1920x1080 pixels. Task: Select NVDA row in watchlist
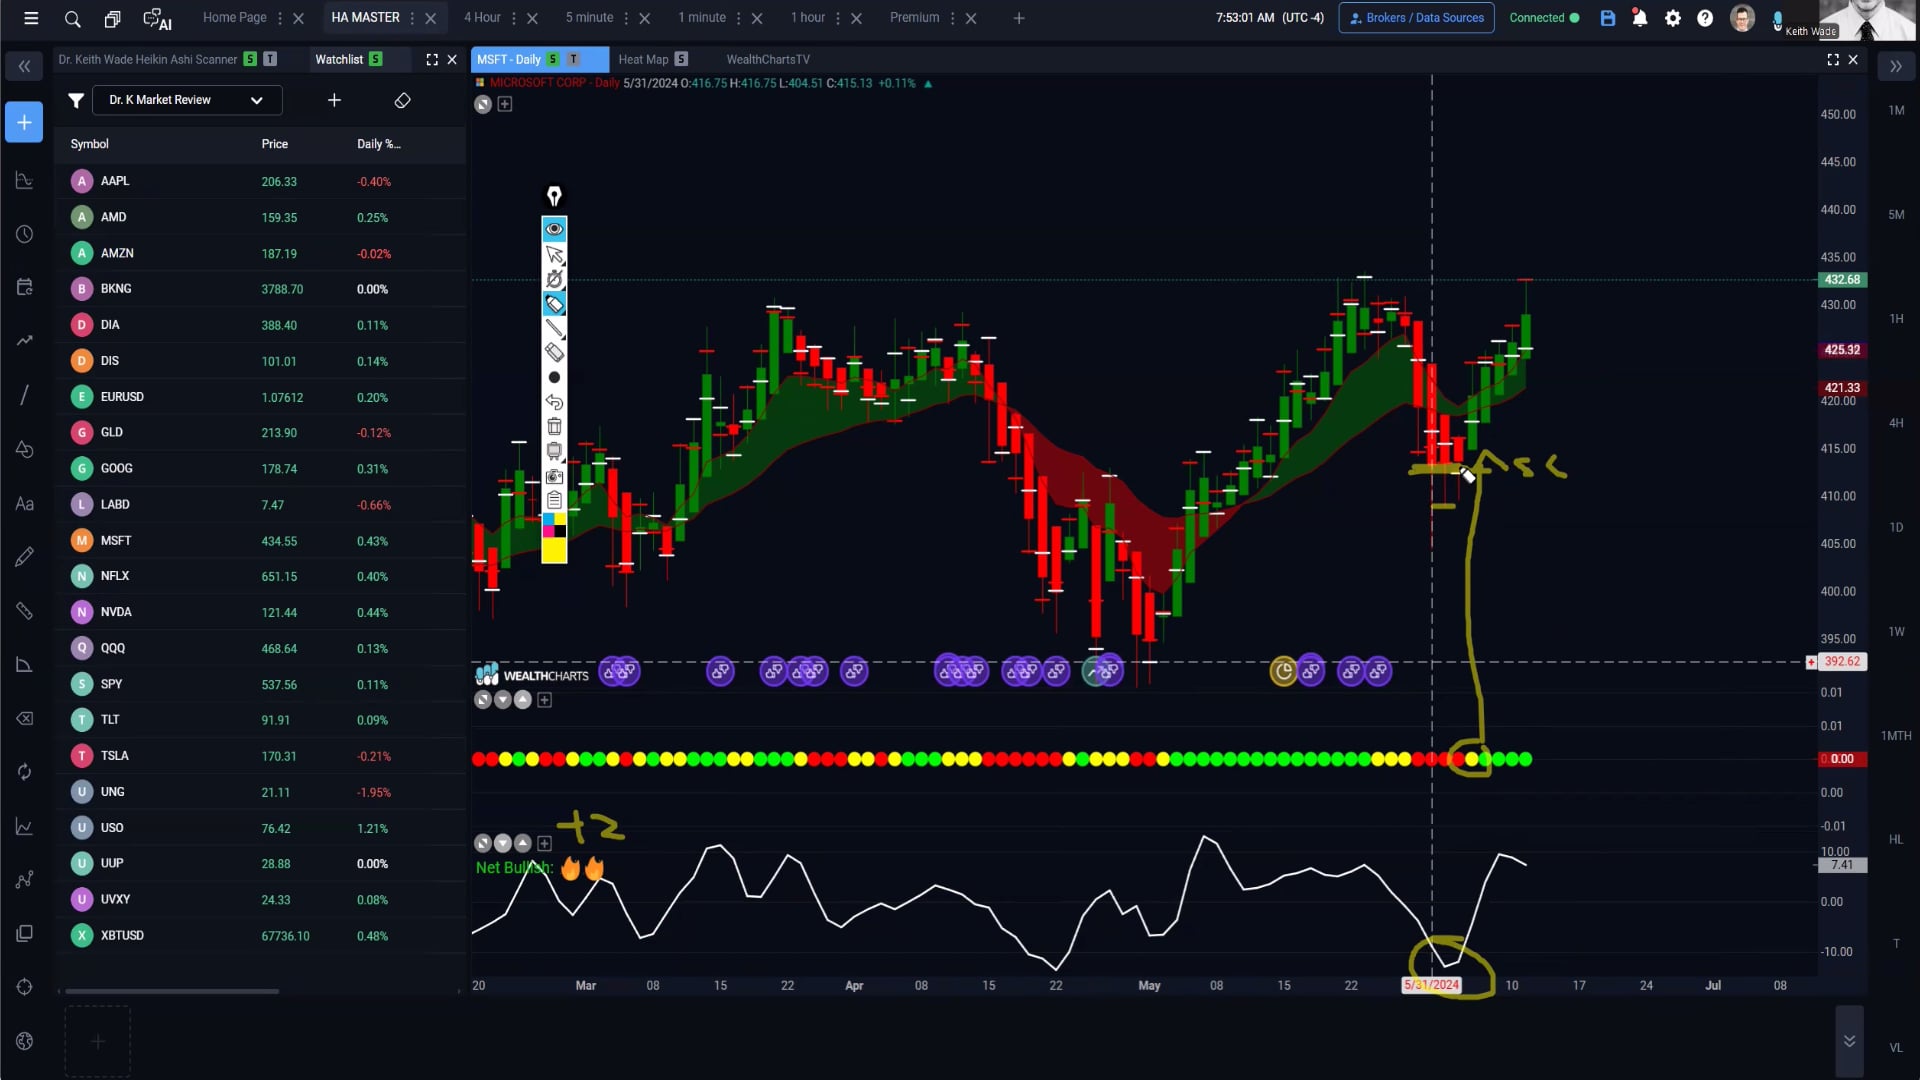point(260,612)
